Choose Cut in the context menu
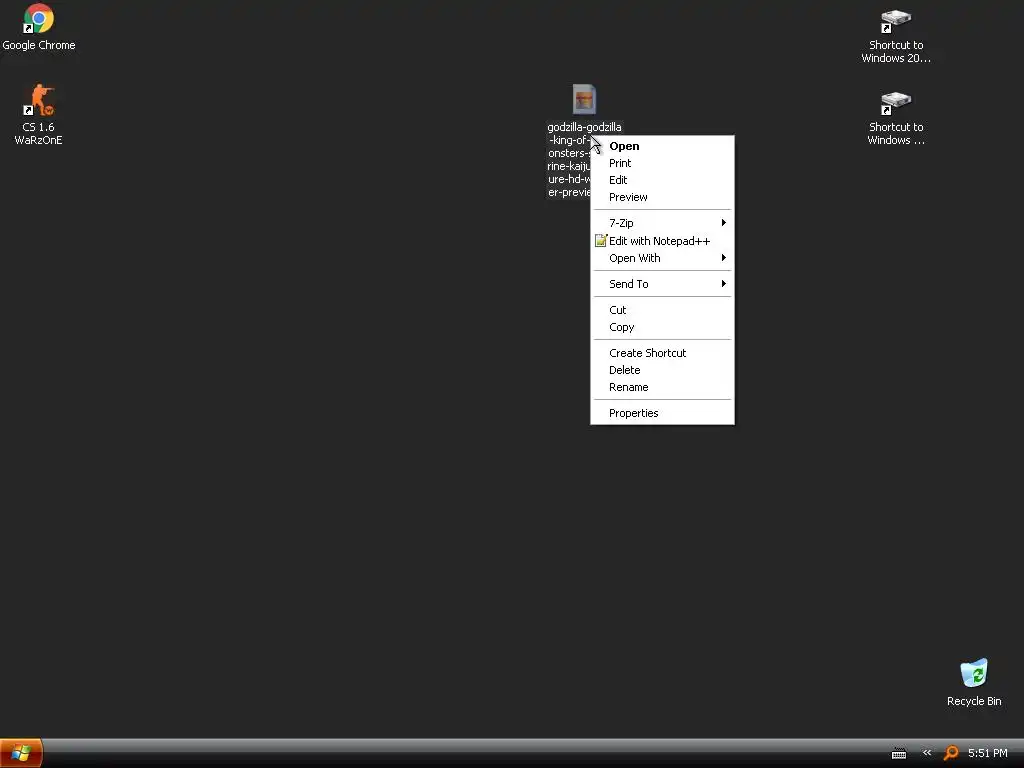 pos(662,310)
